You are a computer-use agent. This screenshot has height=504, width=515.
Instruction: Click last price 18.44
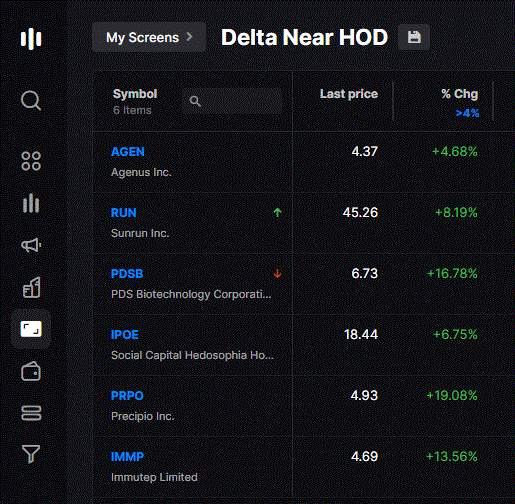pyautogui.click(x=361, y=334)
